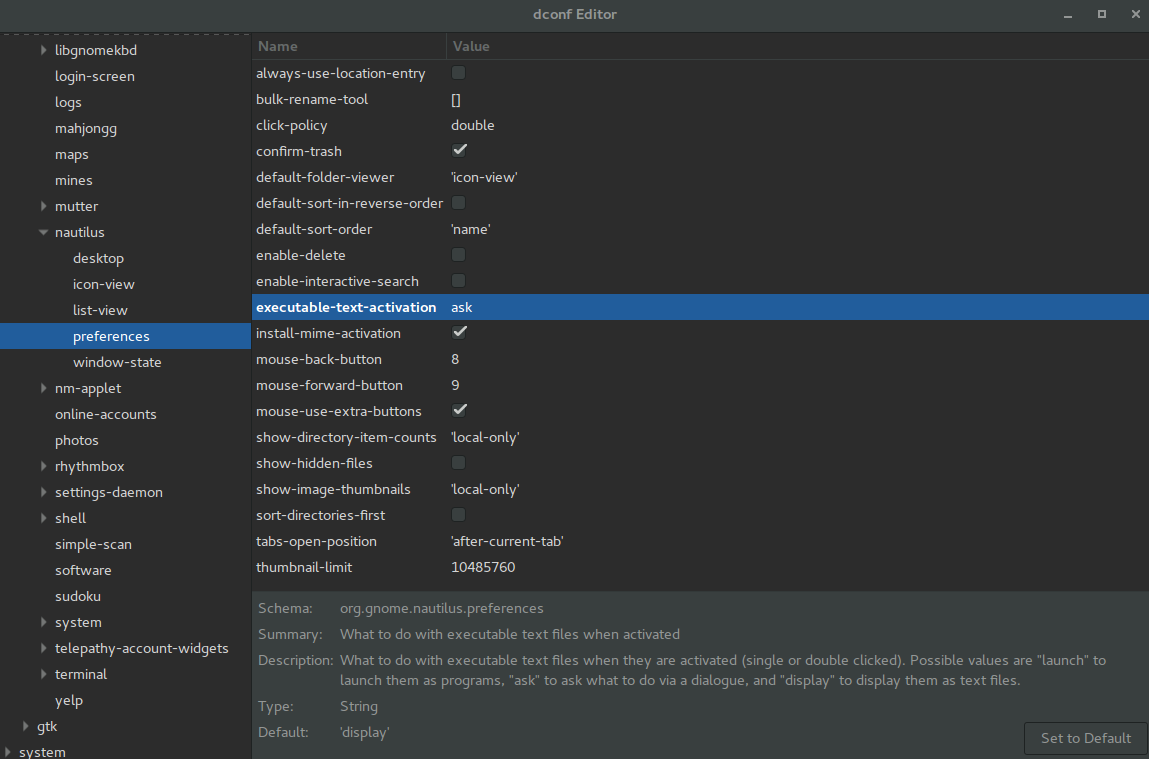
Task: Select photos in the tree
Action: pos(76,440)
